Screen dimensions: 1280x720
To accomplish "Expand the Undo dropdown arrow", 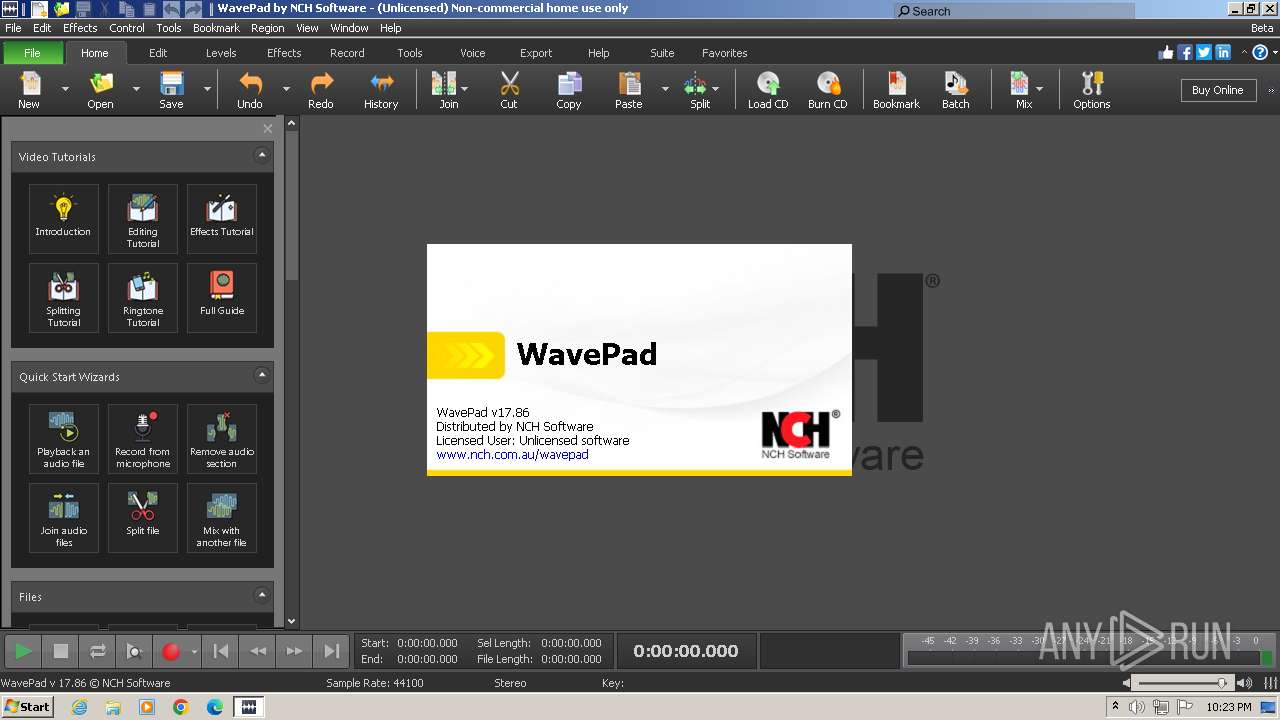I will click(286, 89).
